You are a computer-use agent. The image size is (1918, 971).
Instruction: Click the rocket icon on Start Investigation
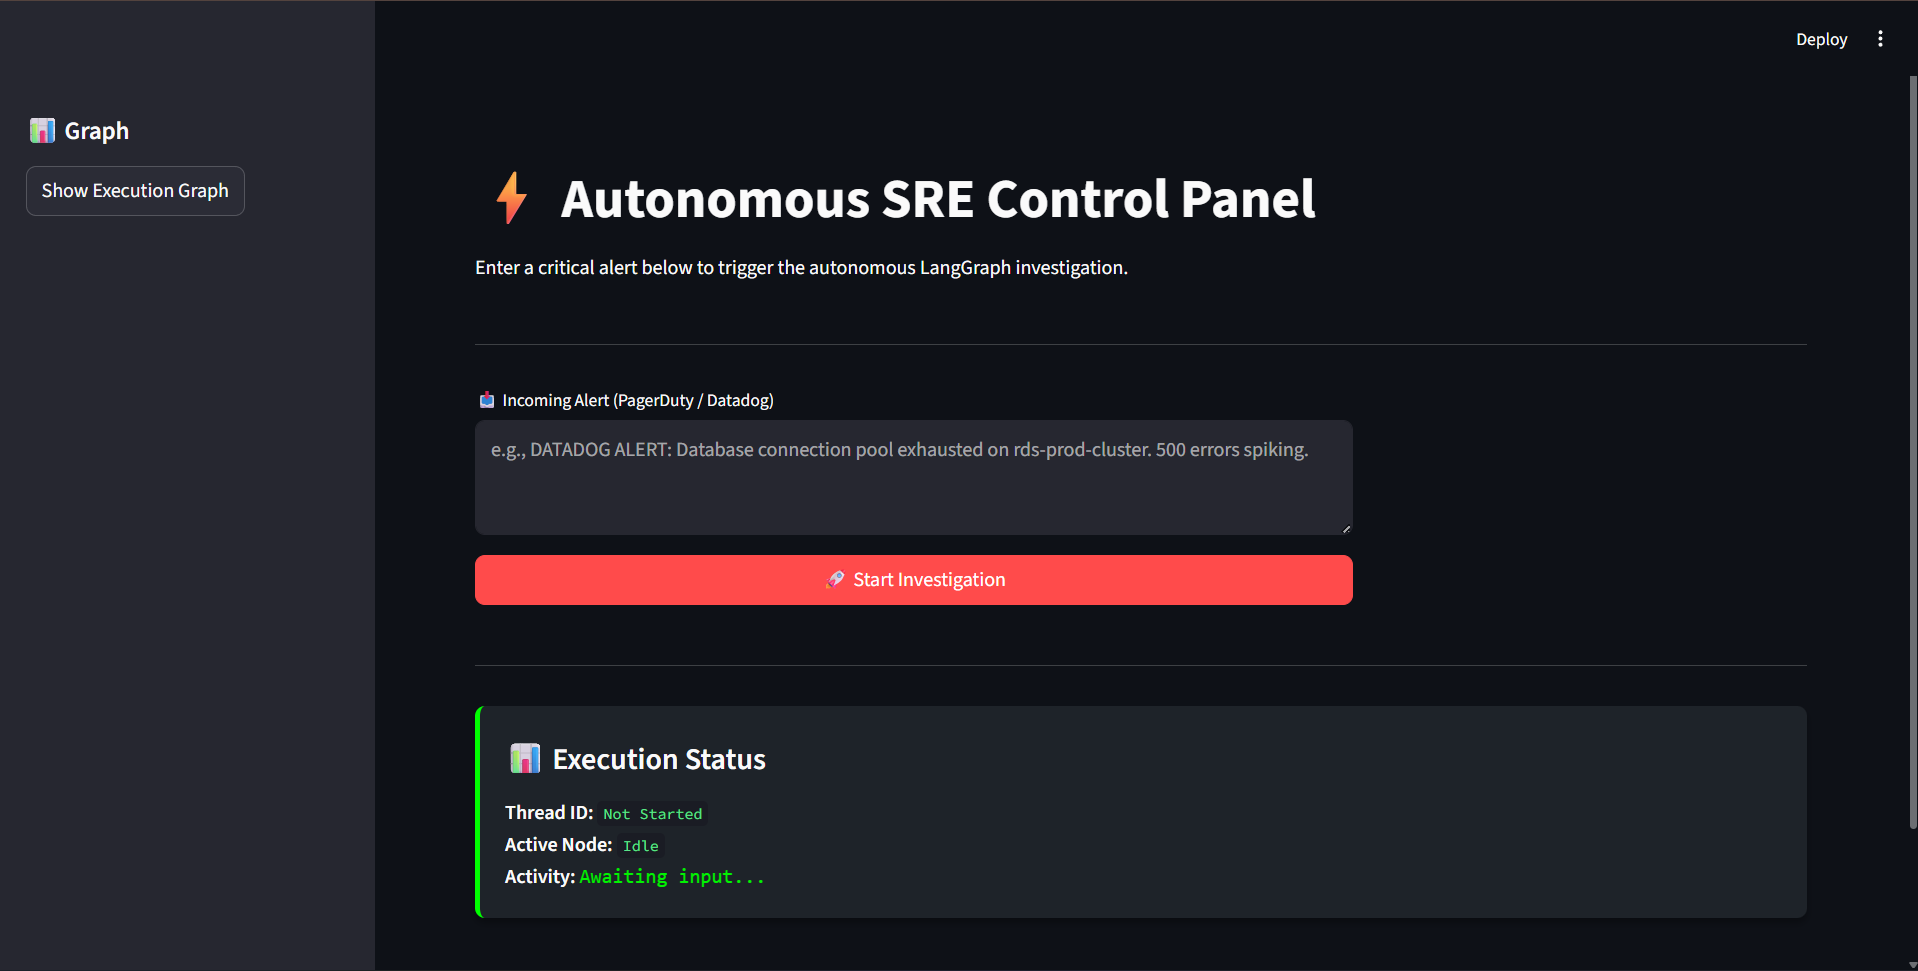(835, 580)
